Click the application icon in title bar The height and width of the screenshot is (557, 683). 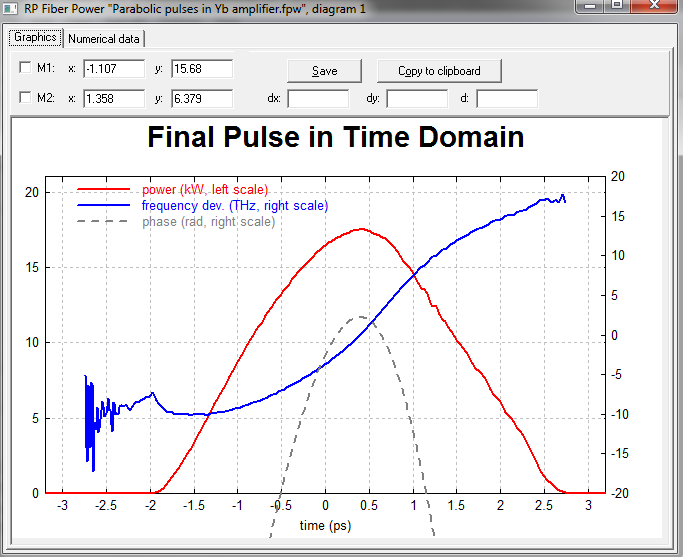pos(11,9)
